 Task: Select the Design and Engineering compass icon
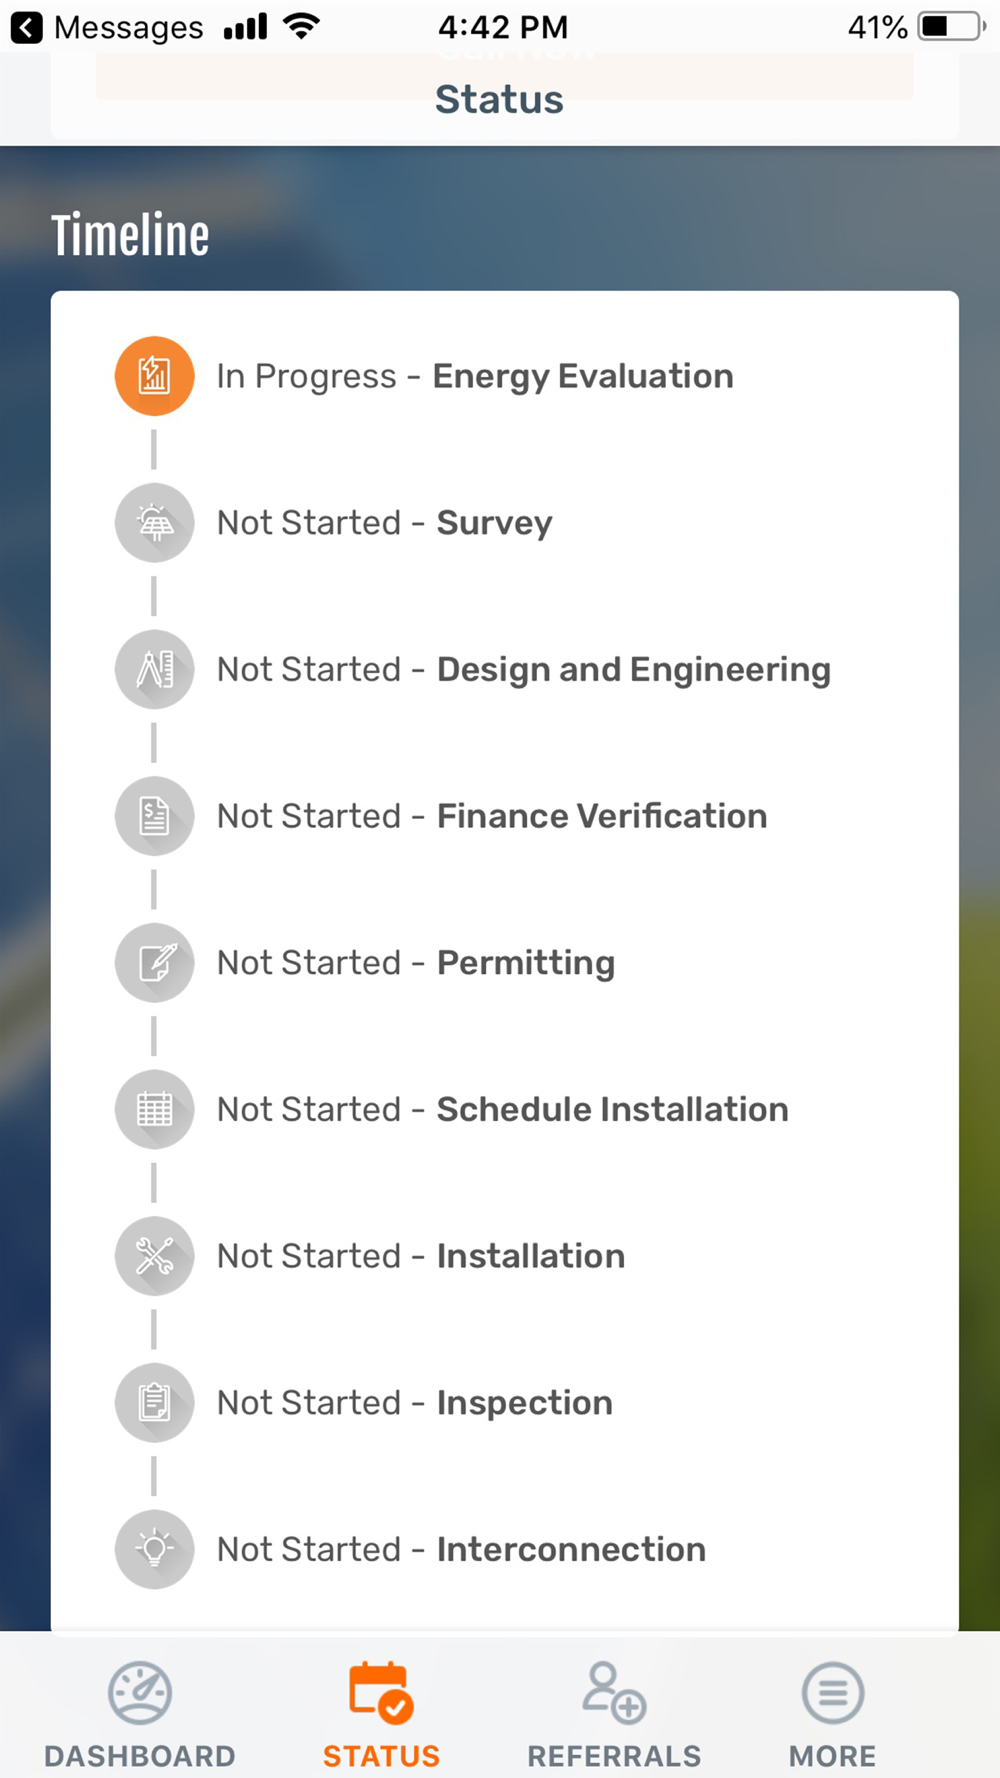(x=154, y=669)
